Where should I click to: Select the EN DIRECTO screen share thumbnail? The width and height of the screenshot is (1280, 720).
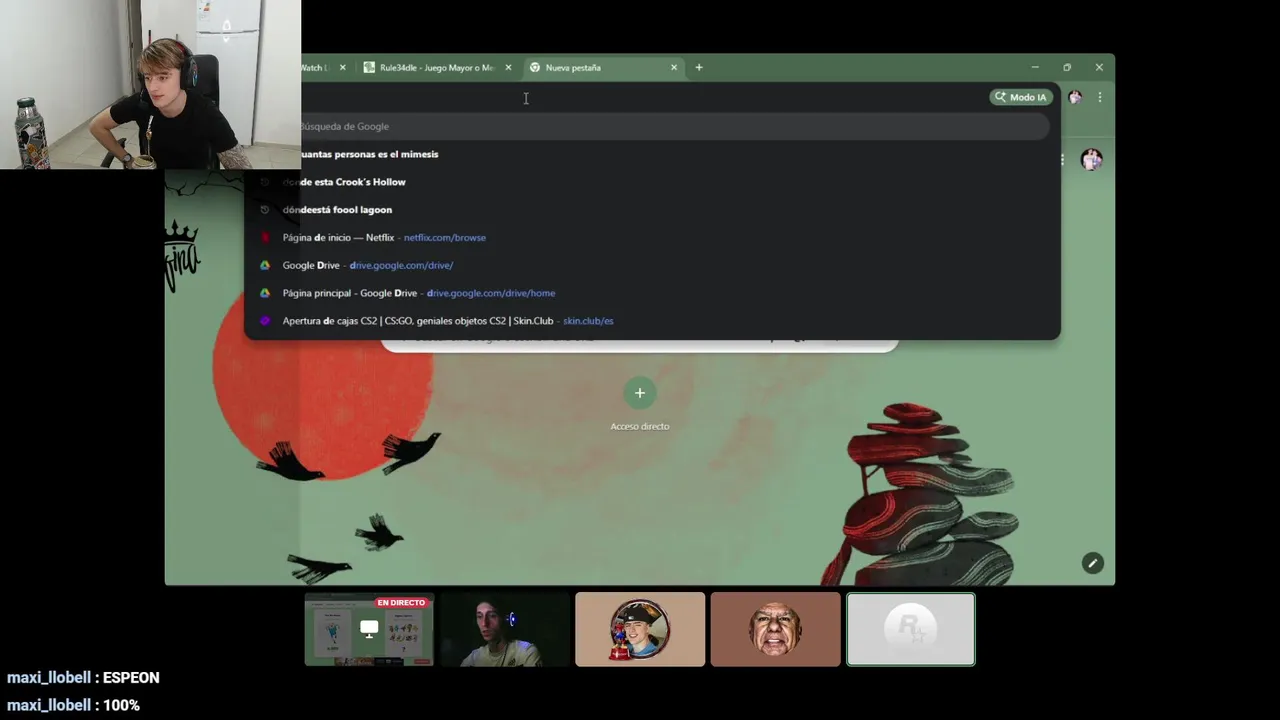coord(369,629)
